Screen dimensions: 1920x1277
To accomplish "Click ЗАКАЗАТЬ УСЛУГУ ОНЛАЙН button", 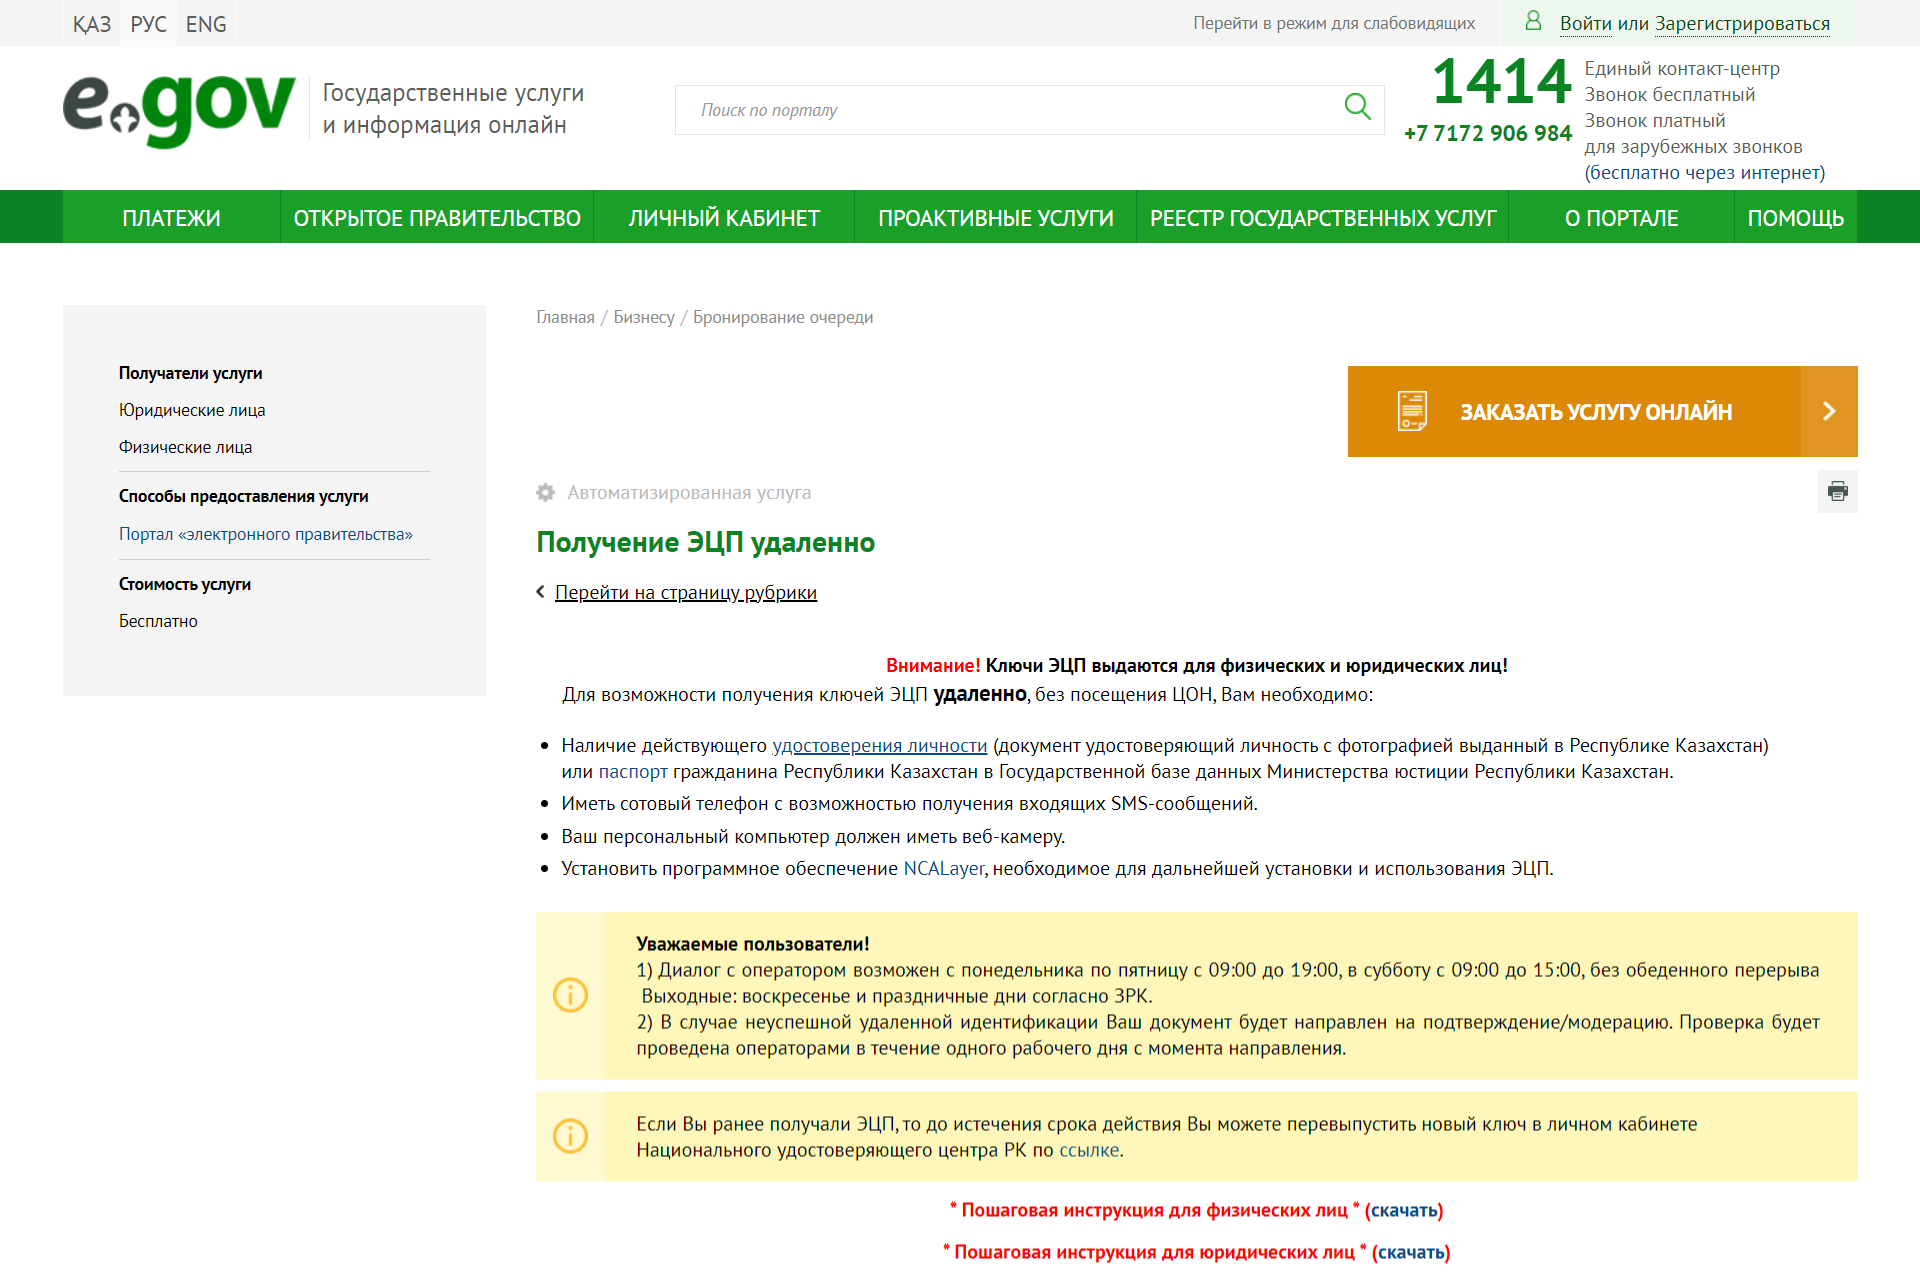I will 1602,411.
